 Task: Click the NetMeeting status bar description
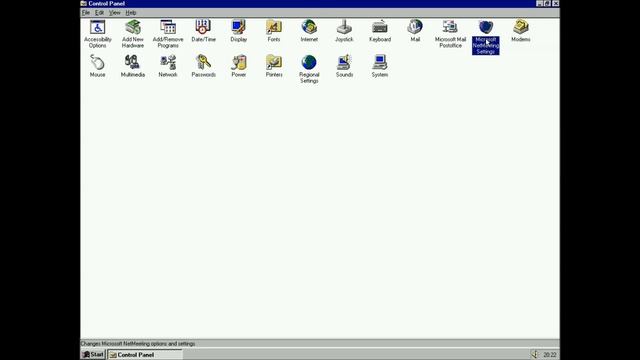click(x=138, y=344)
